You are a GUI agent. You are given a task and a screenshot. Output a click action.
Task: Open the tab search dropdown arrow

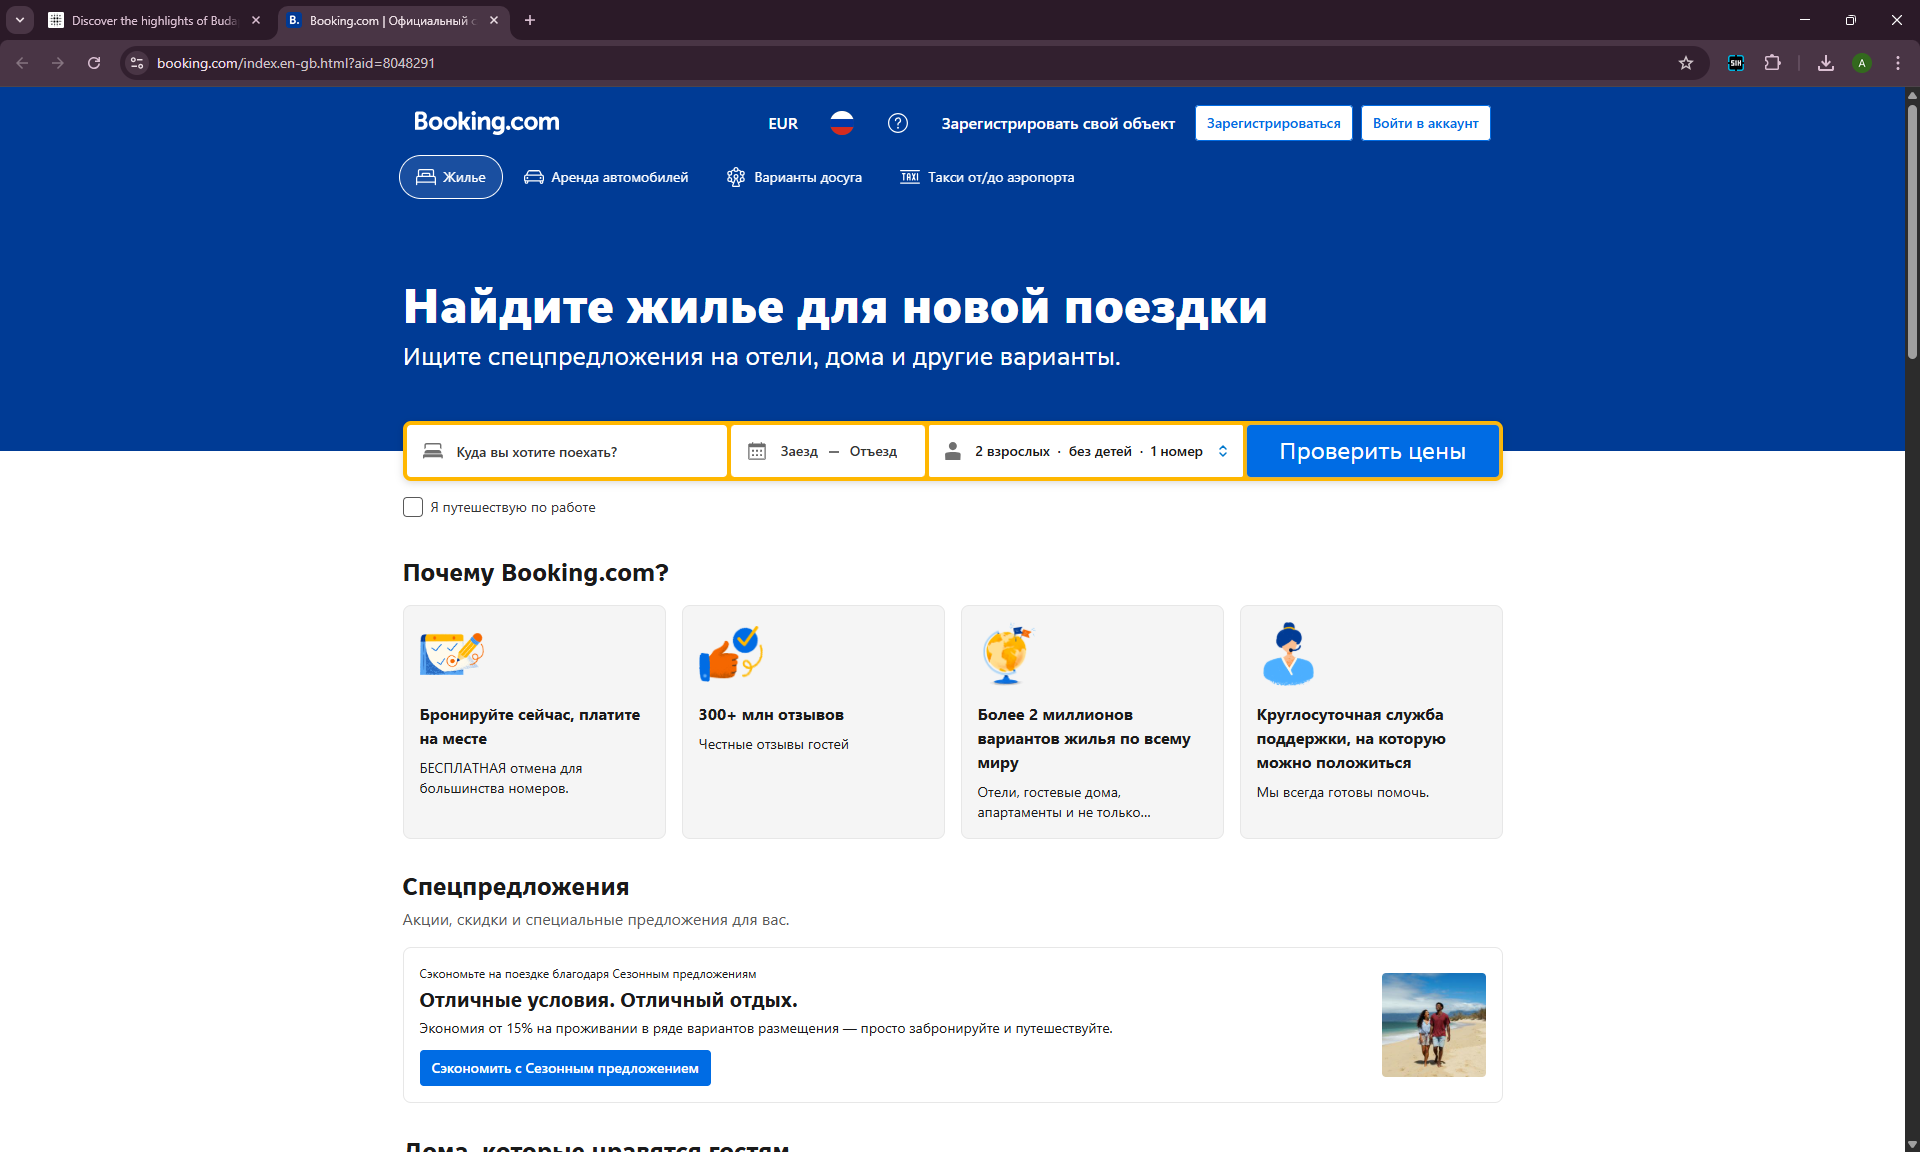tap(19, 20)
